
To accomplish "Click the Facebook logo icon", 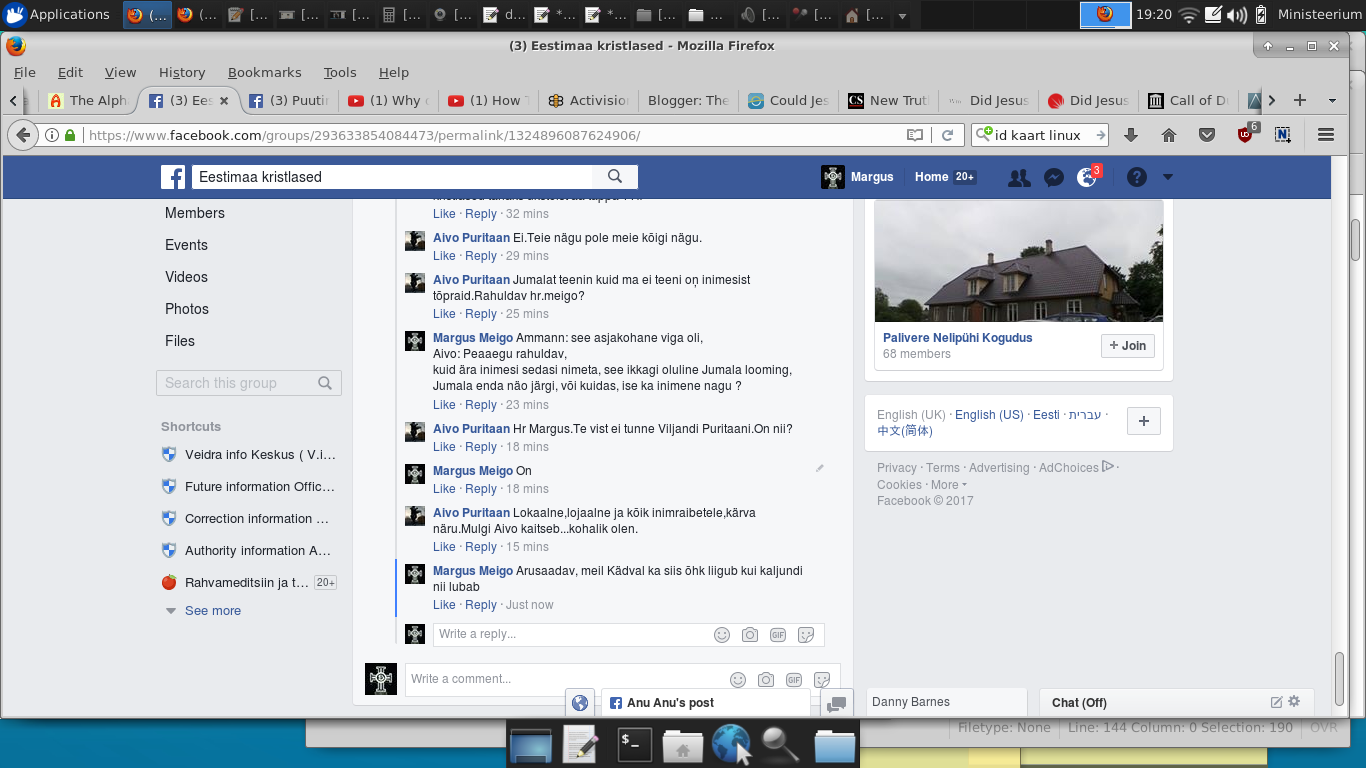I will pyautogui.click(x=173, y=177).
